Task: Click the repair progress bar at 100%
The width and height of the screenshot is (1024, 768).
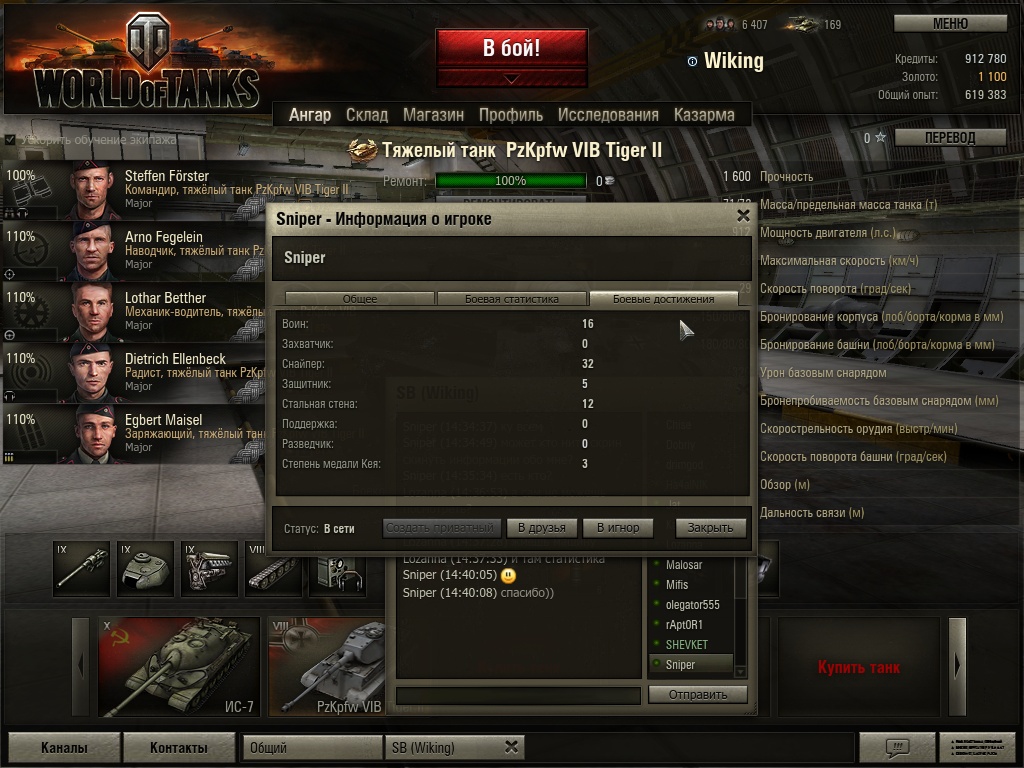Action: point(511,181)
